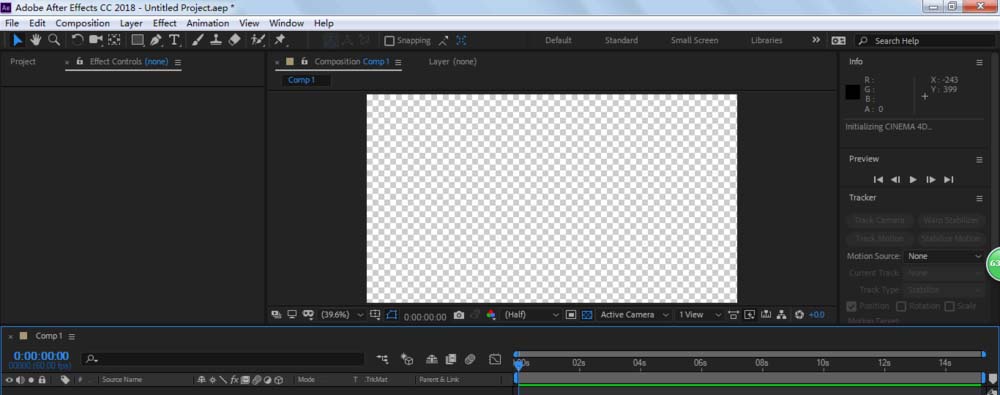Click the Timeline button icon in viewer
1000x395 pixels.
coord(765,315)
